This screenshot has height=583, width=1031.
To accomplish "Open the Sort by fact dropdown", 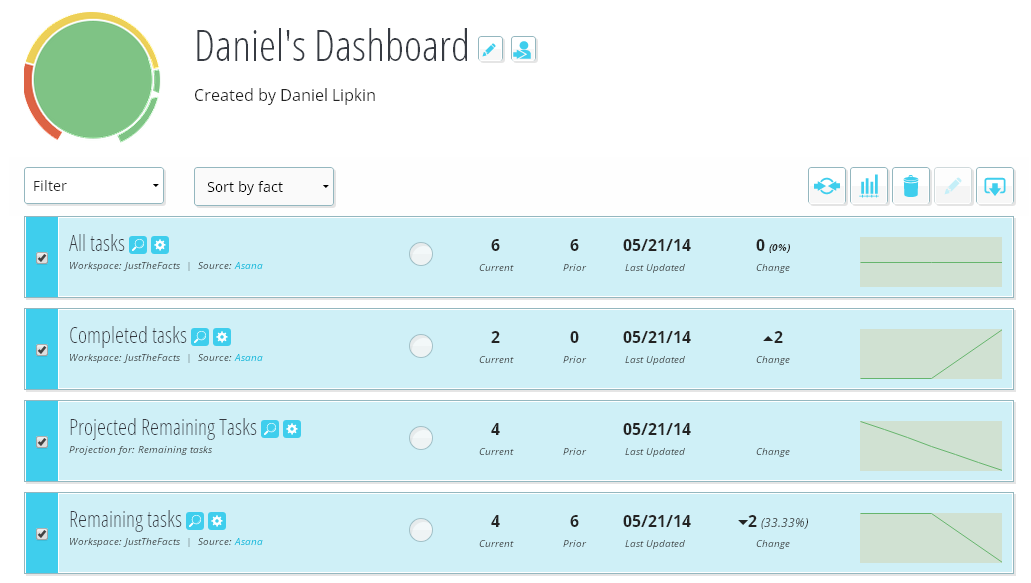I will tap(263, 187).
